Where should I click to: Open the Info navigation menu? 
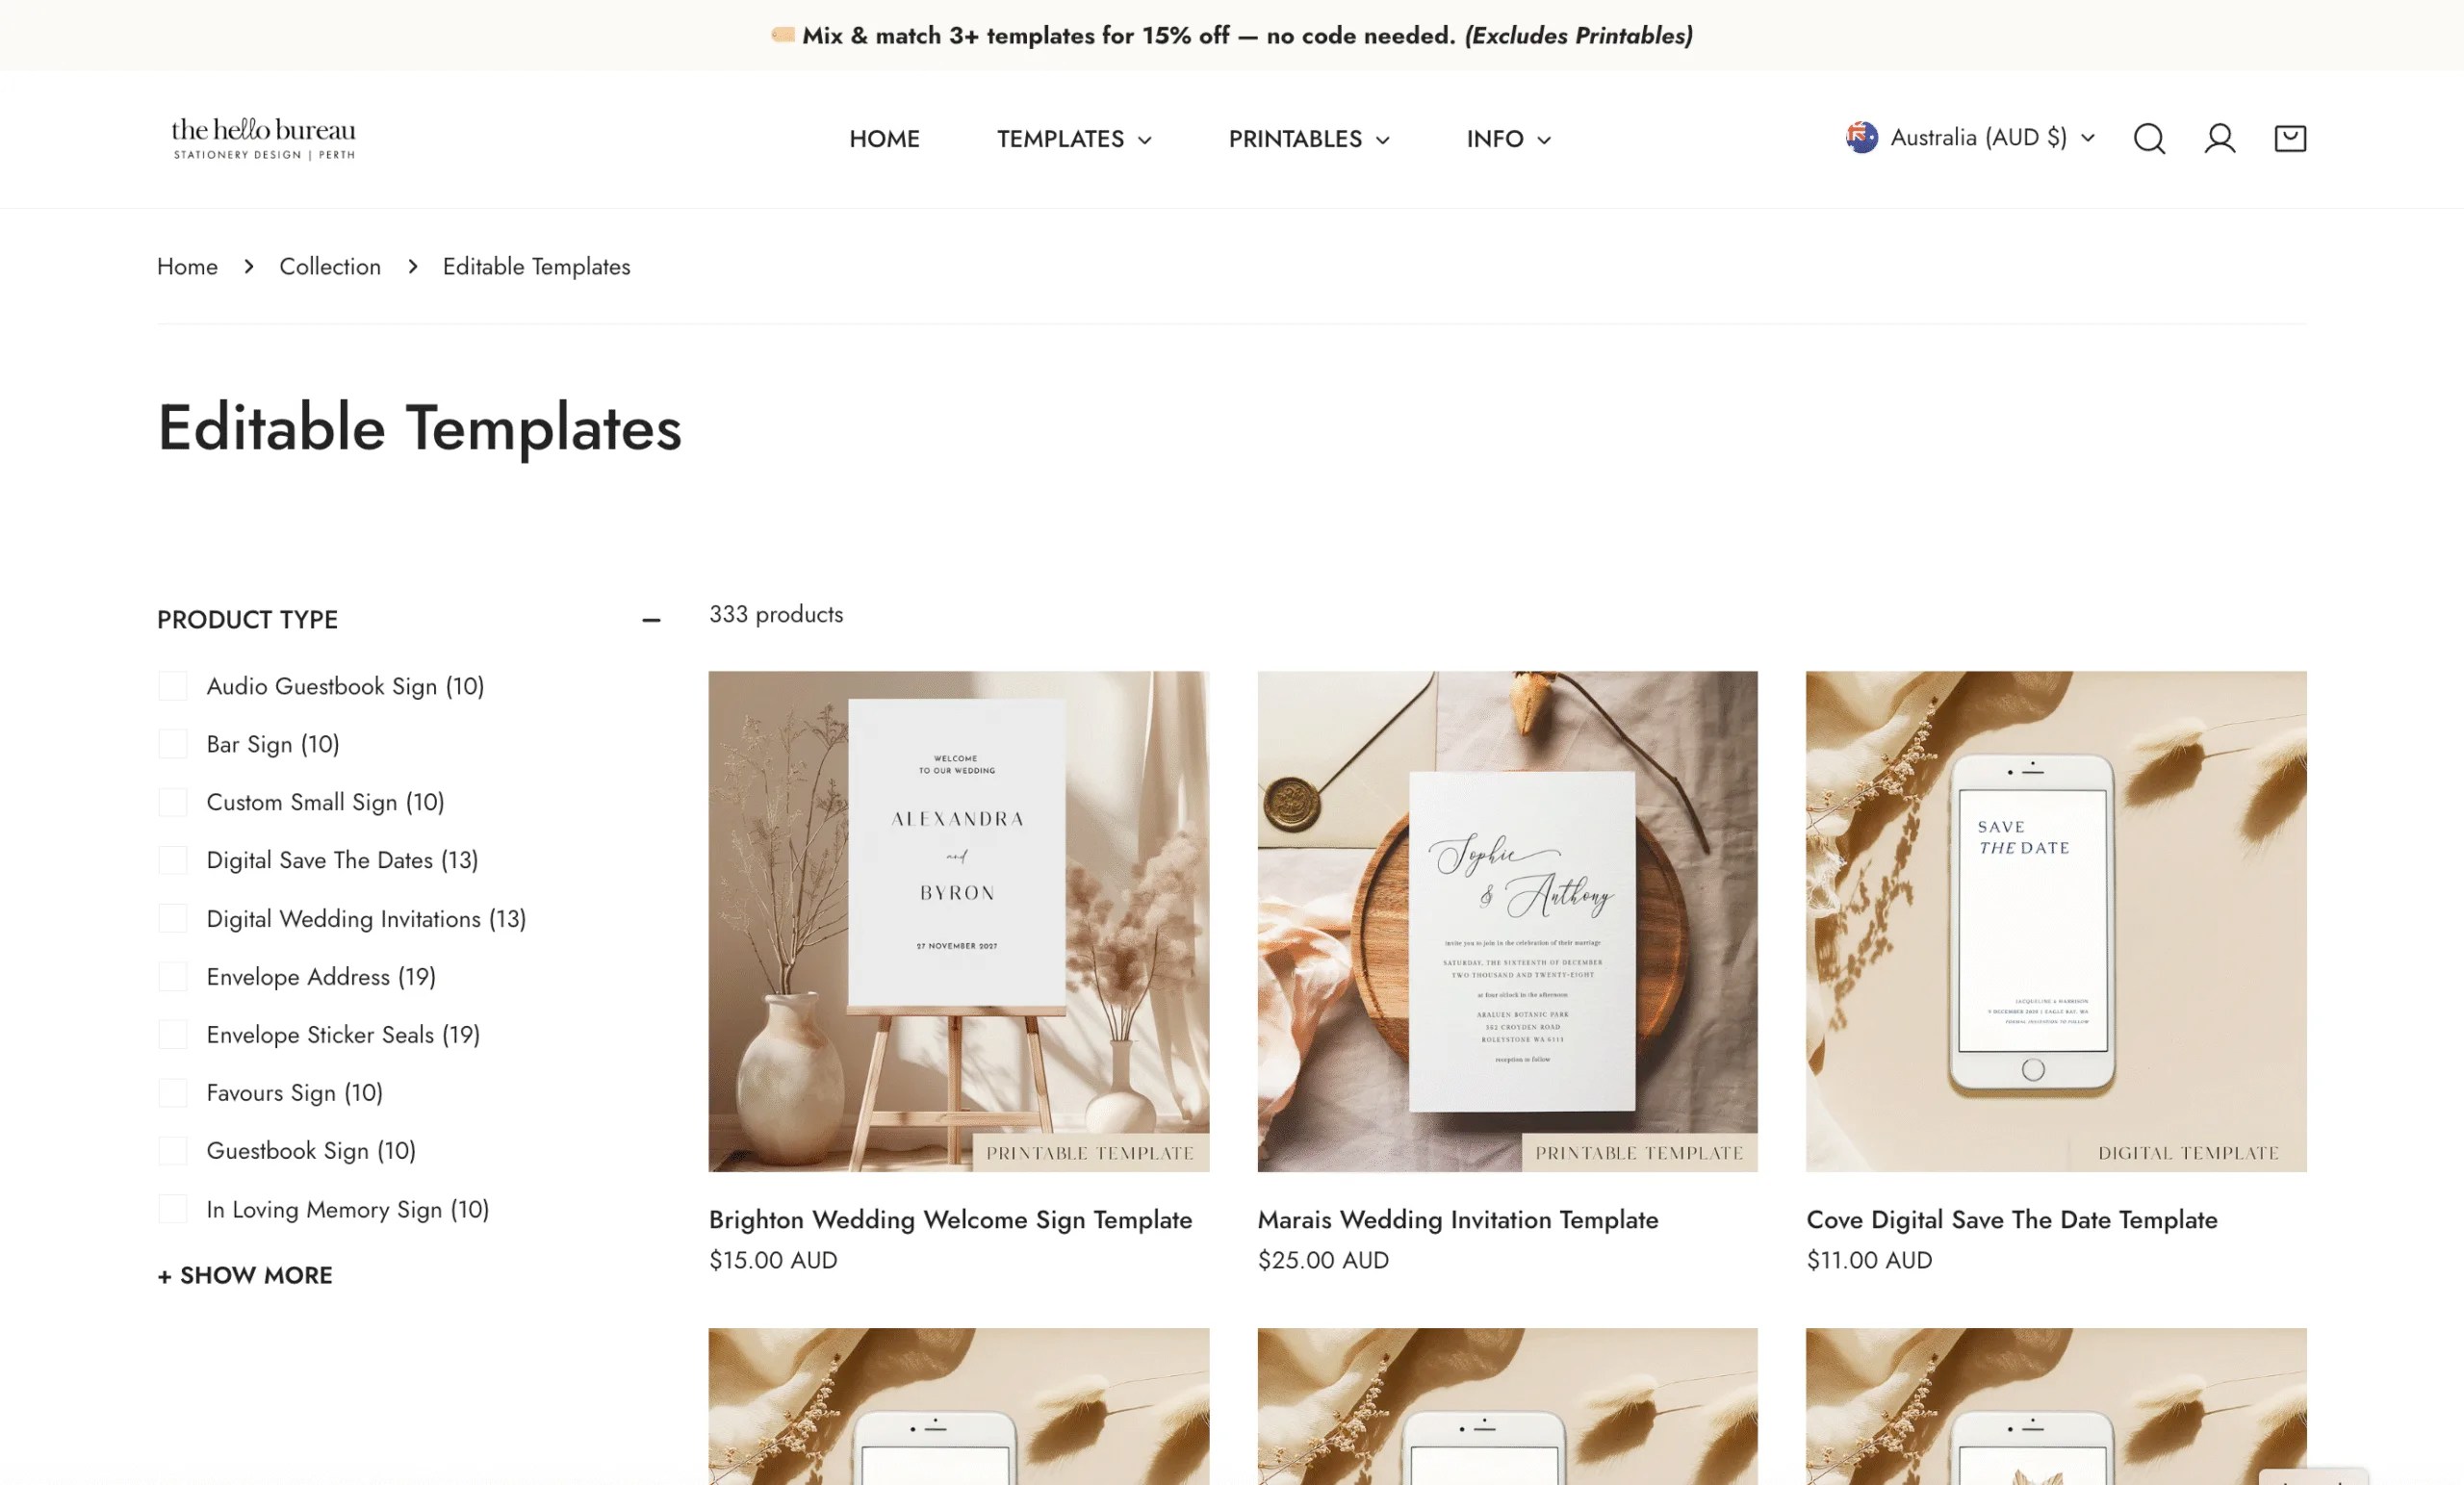point(1508,139)
